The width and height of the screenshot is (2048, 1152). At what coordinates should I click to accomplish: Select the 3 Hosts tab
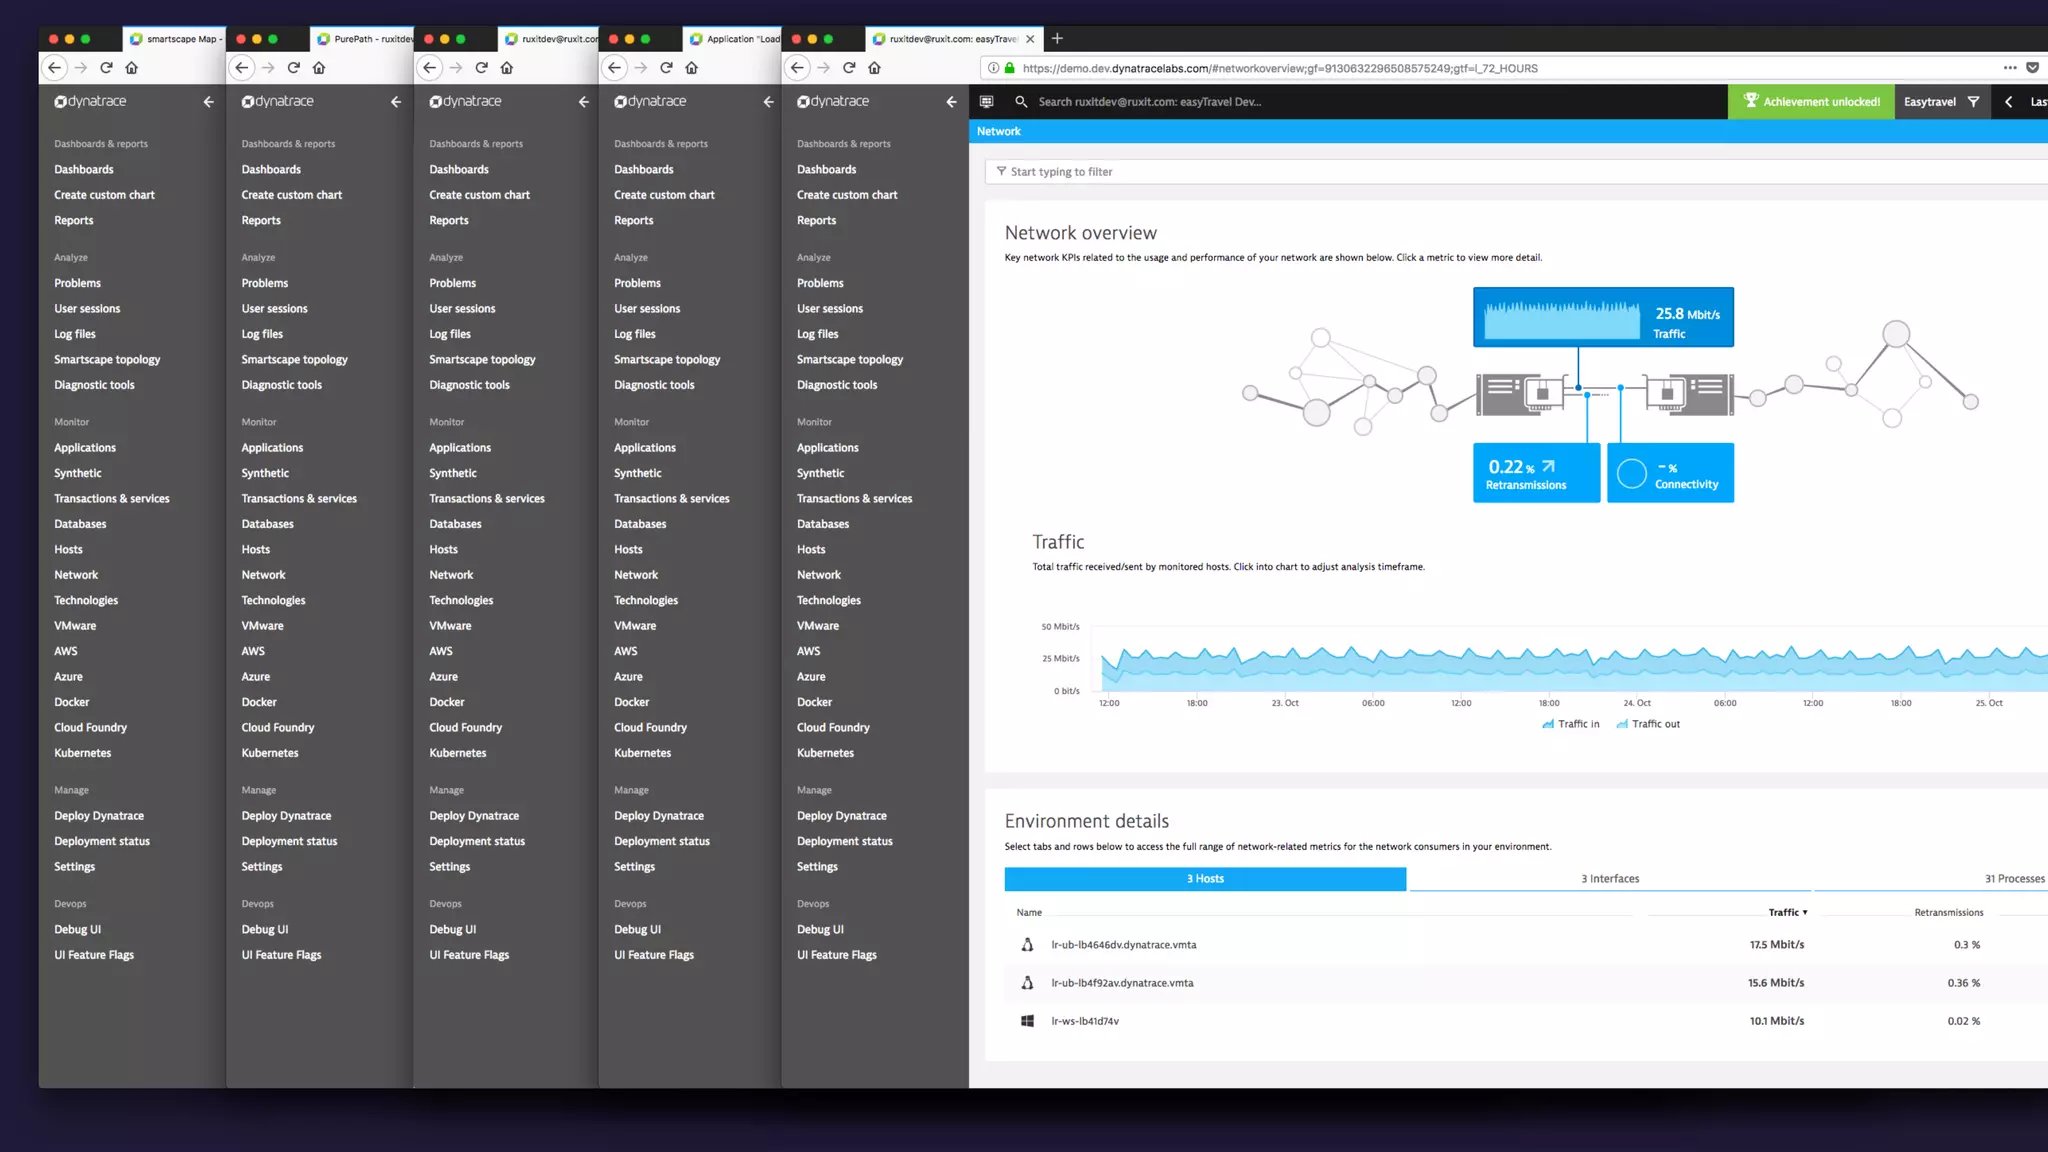tap(1205, 879)
